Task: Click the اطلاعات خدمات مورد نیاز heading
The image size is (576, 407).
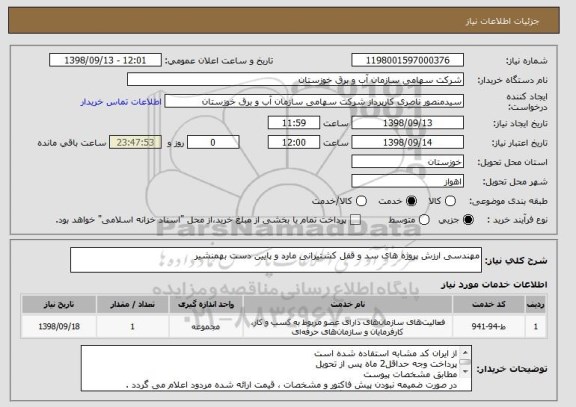Action: tap(494, 284)
